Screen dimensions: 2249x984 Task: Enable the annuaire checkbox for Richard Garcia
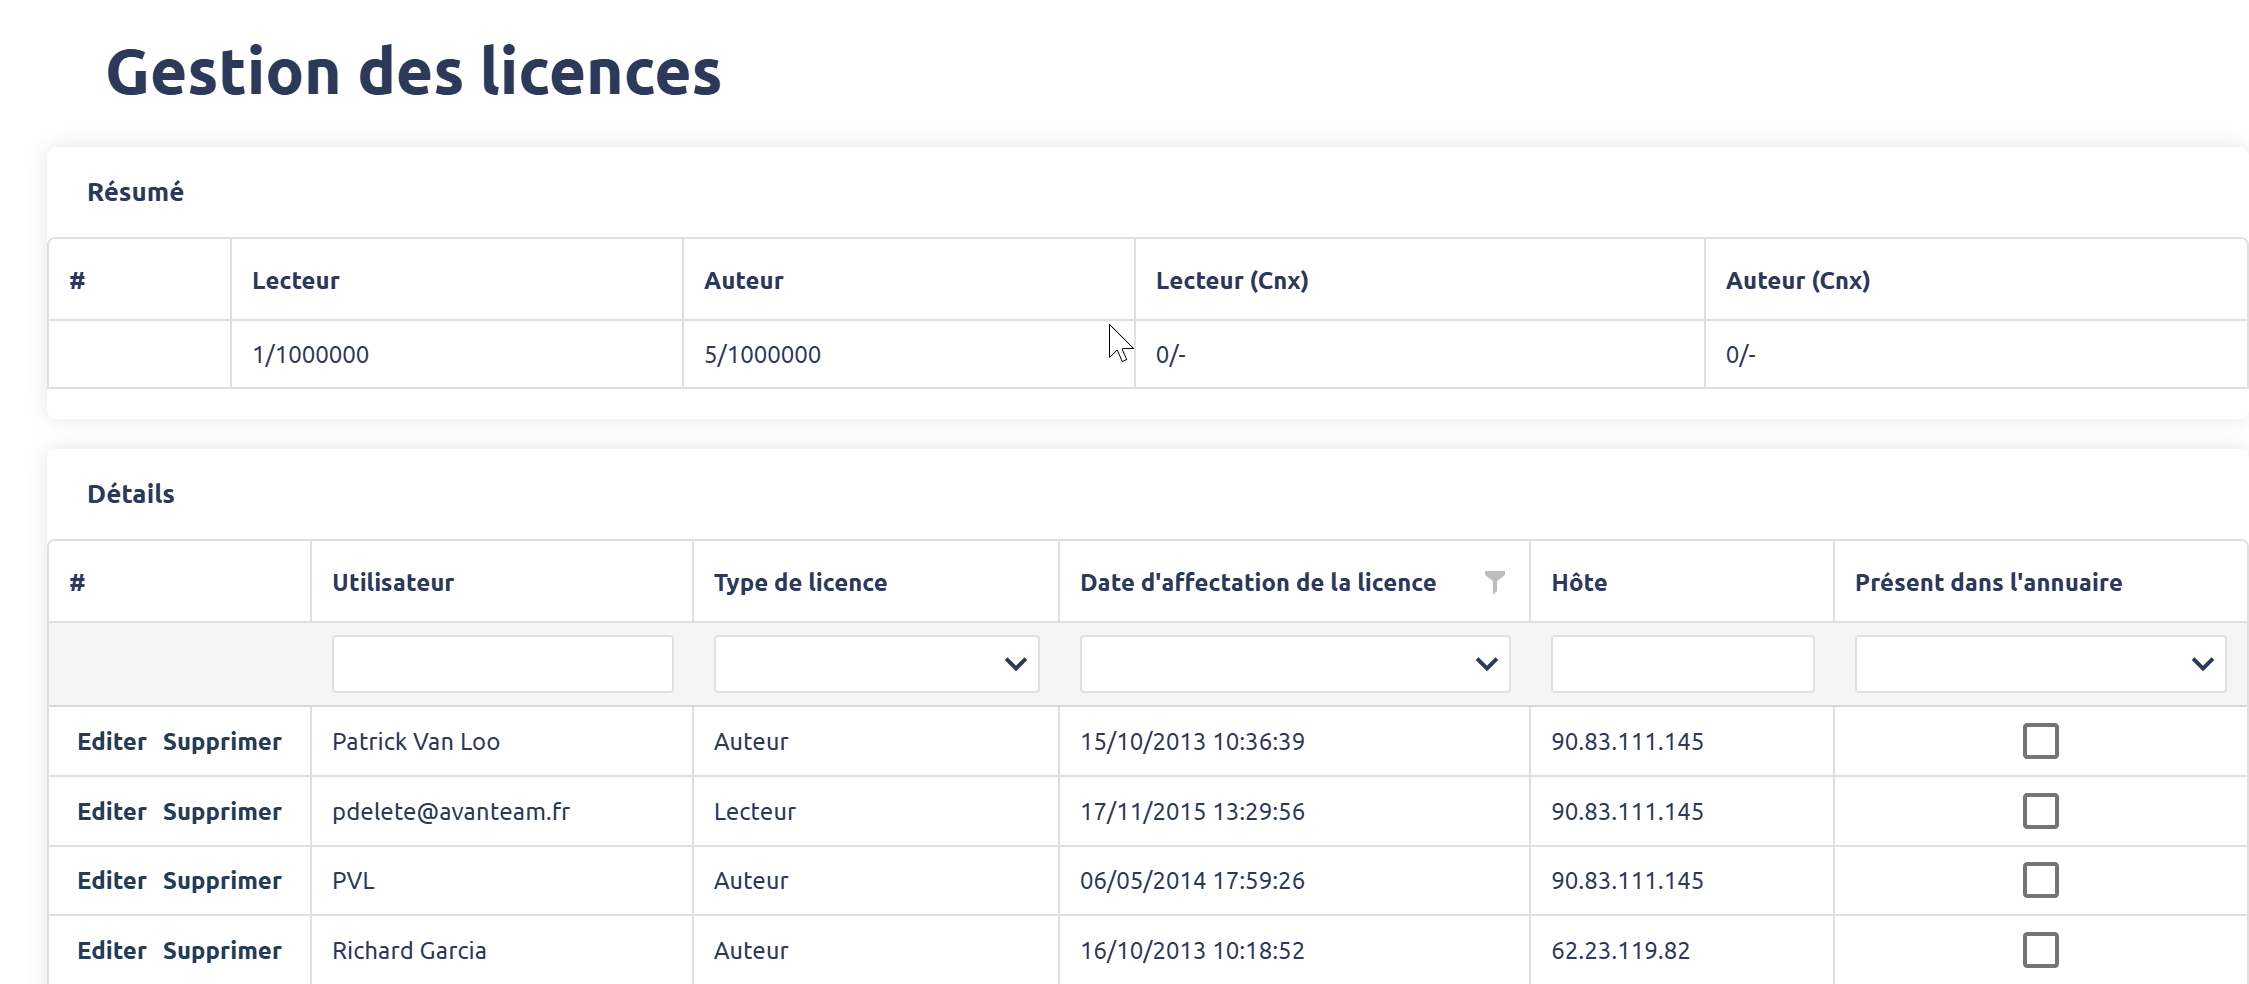[2040, 950]
